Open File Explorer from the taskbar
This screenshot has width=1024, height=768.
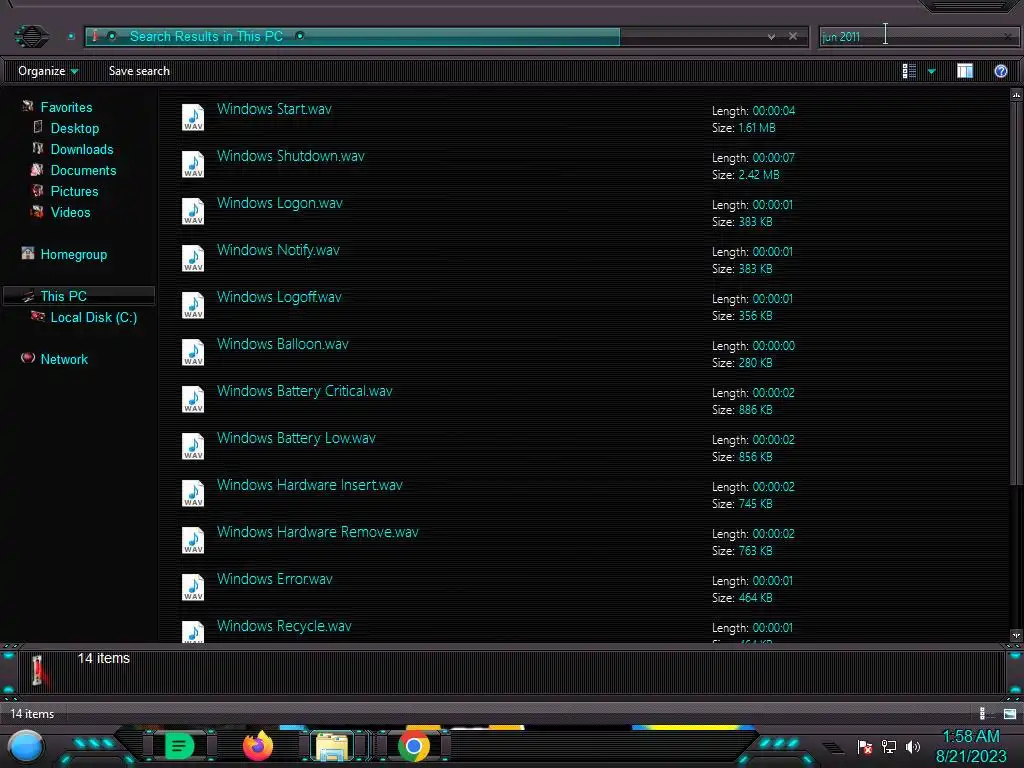point(333,747)
